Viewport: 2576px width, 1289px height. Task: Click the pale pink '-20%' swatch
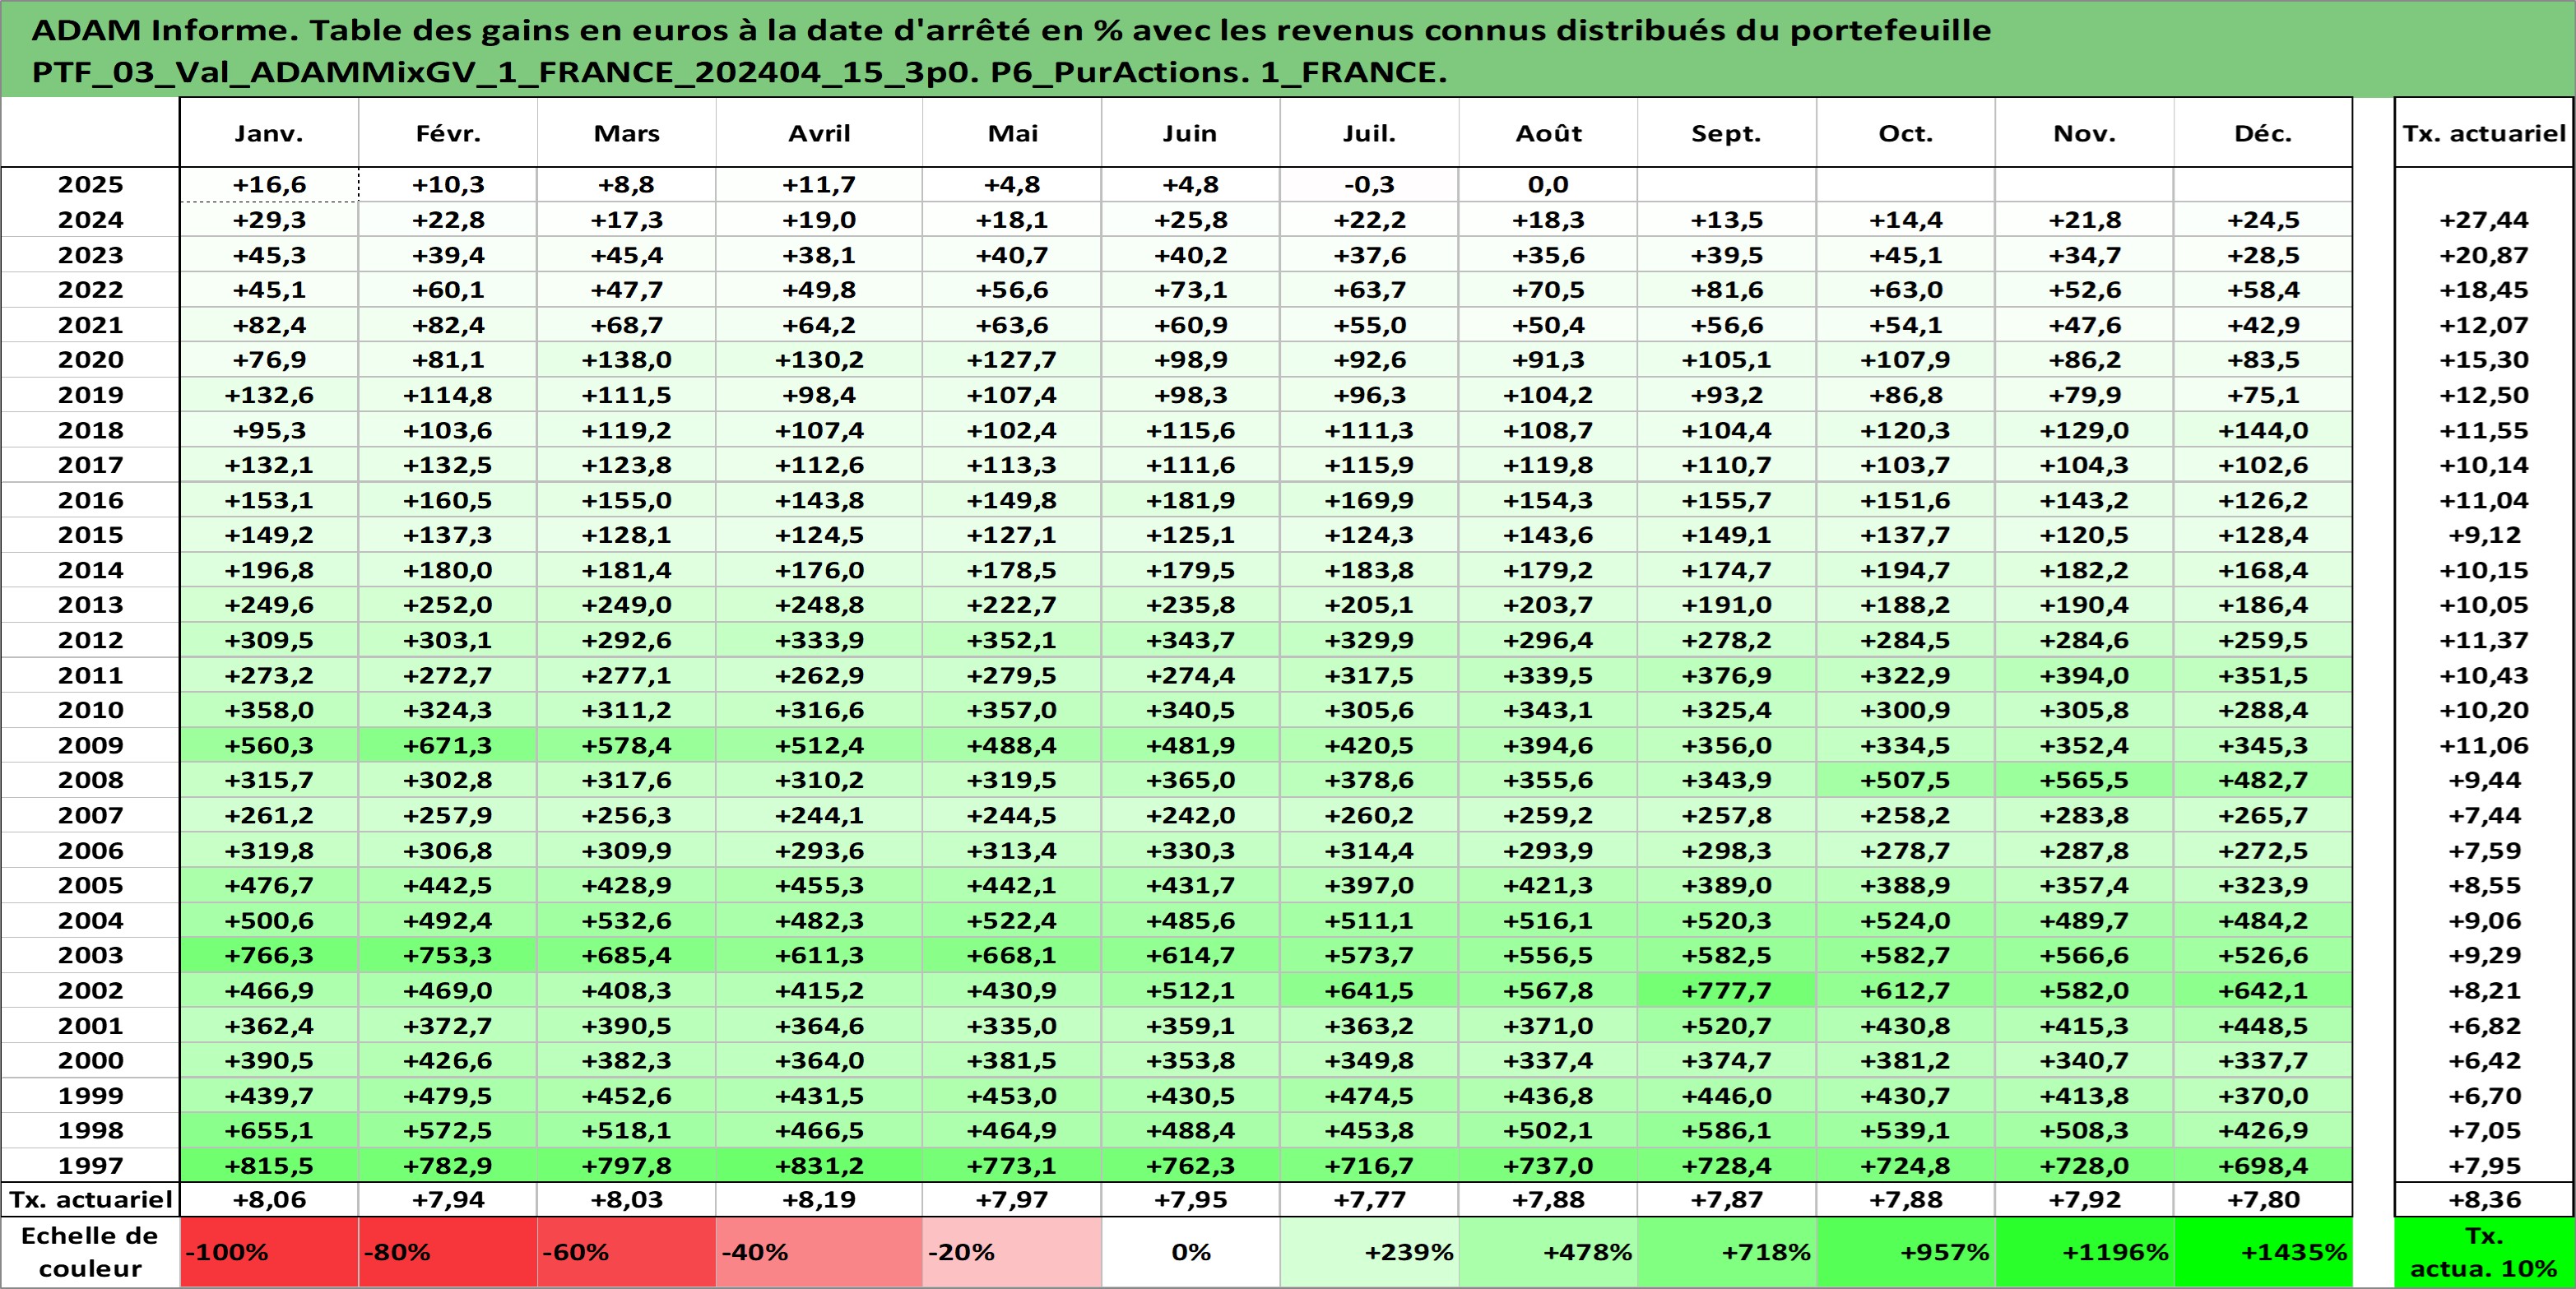(x=1012, y=1252)
